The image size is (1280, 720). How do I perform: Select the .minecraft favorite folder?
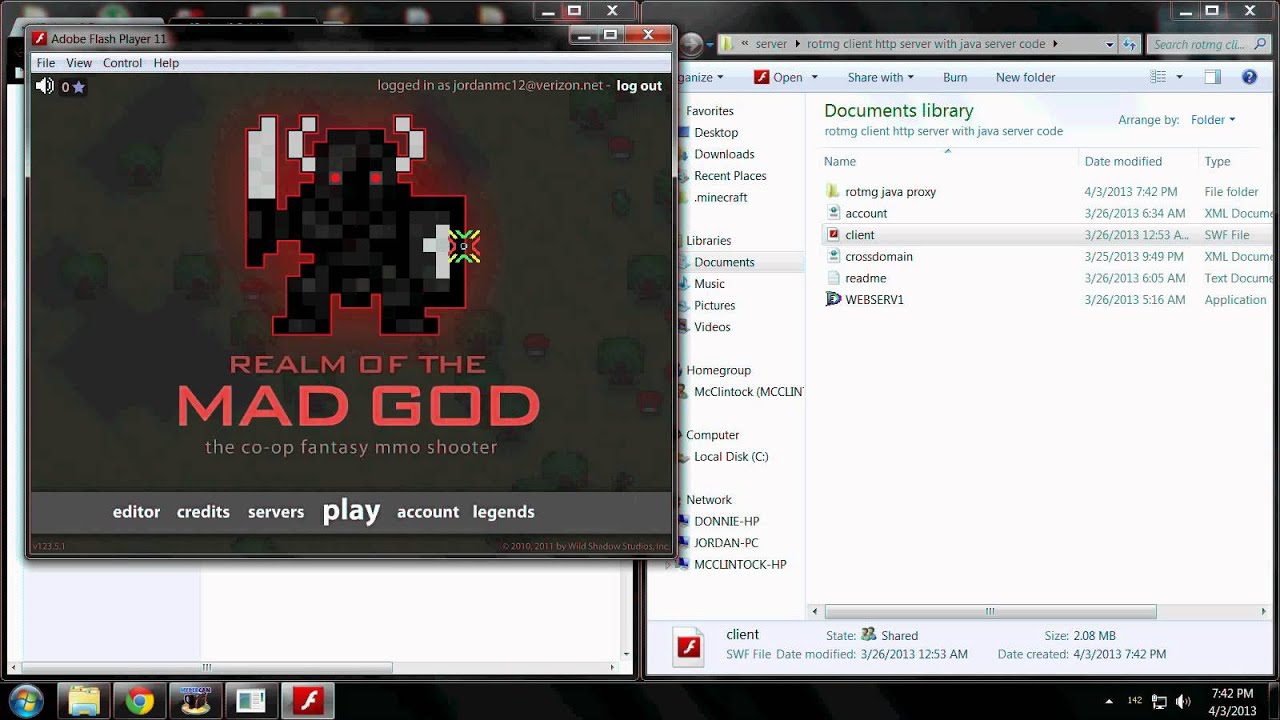click(x=720, y=197)
